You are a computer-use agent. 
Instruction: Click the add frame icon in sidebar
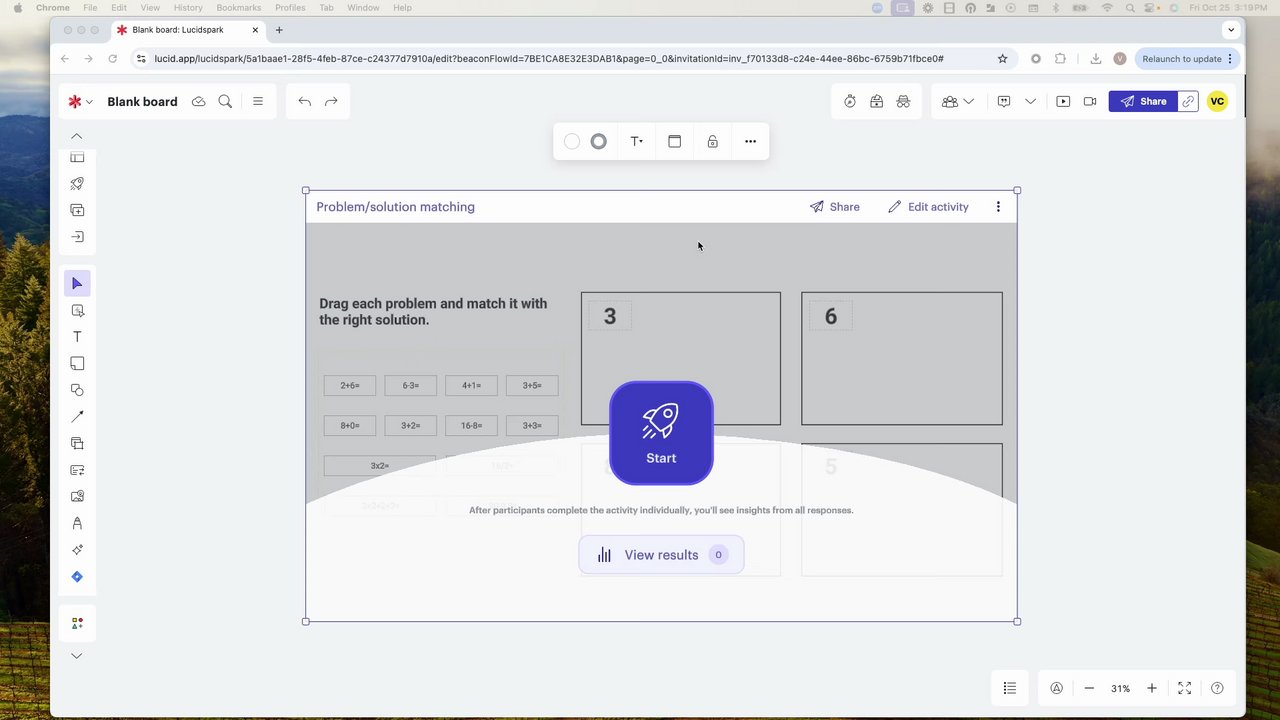tap(77, 210)
